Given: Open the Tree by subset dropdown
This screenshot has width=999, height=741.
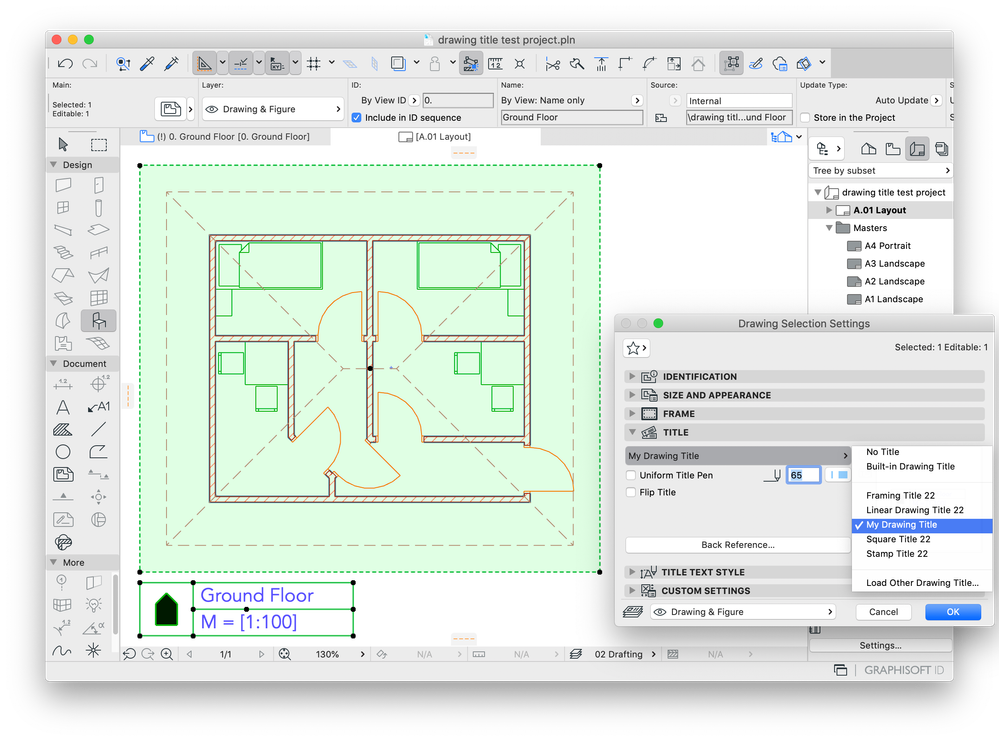Looking at the screenshot, I should 880,170.
